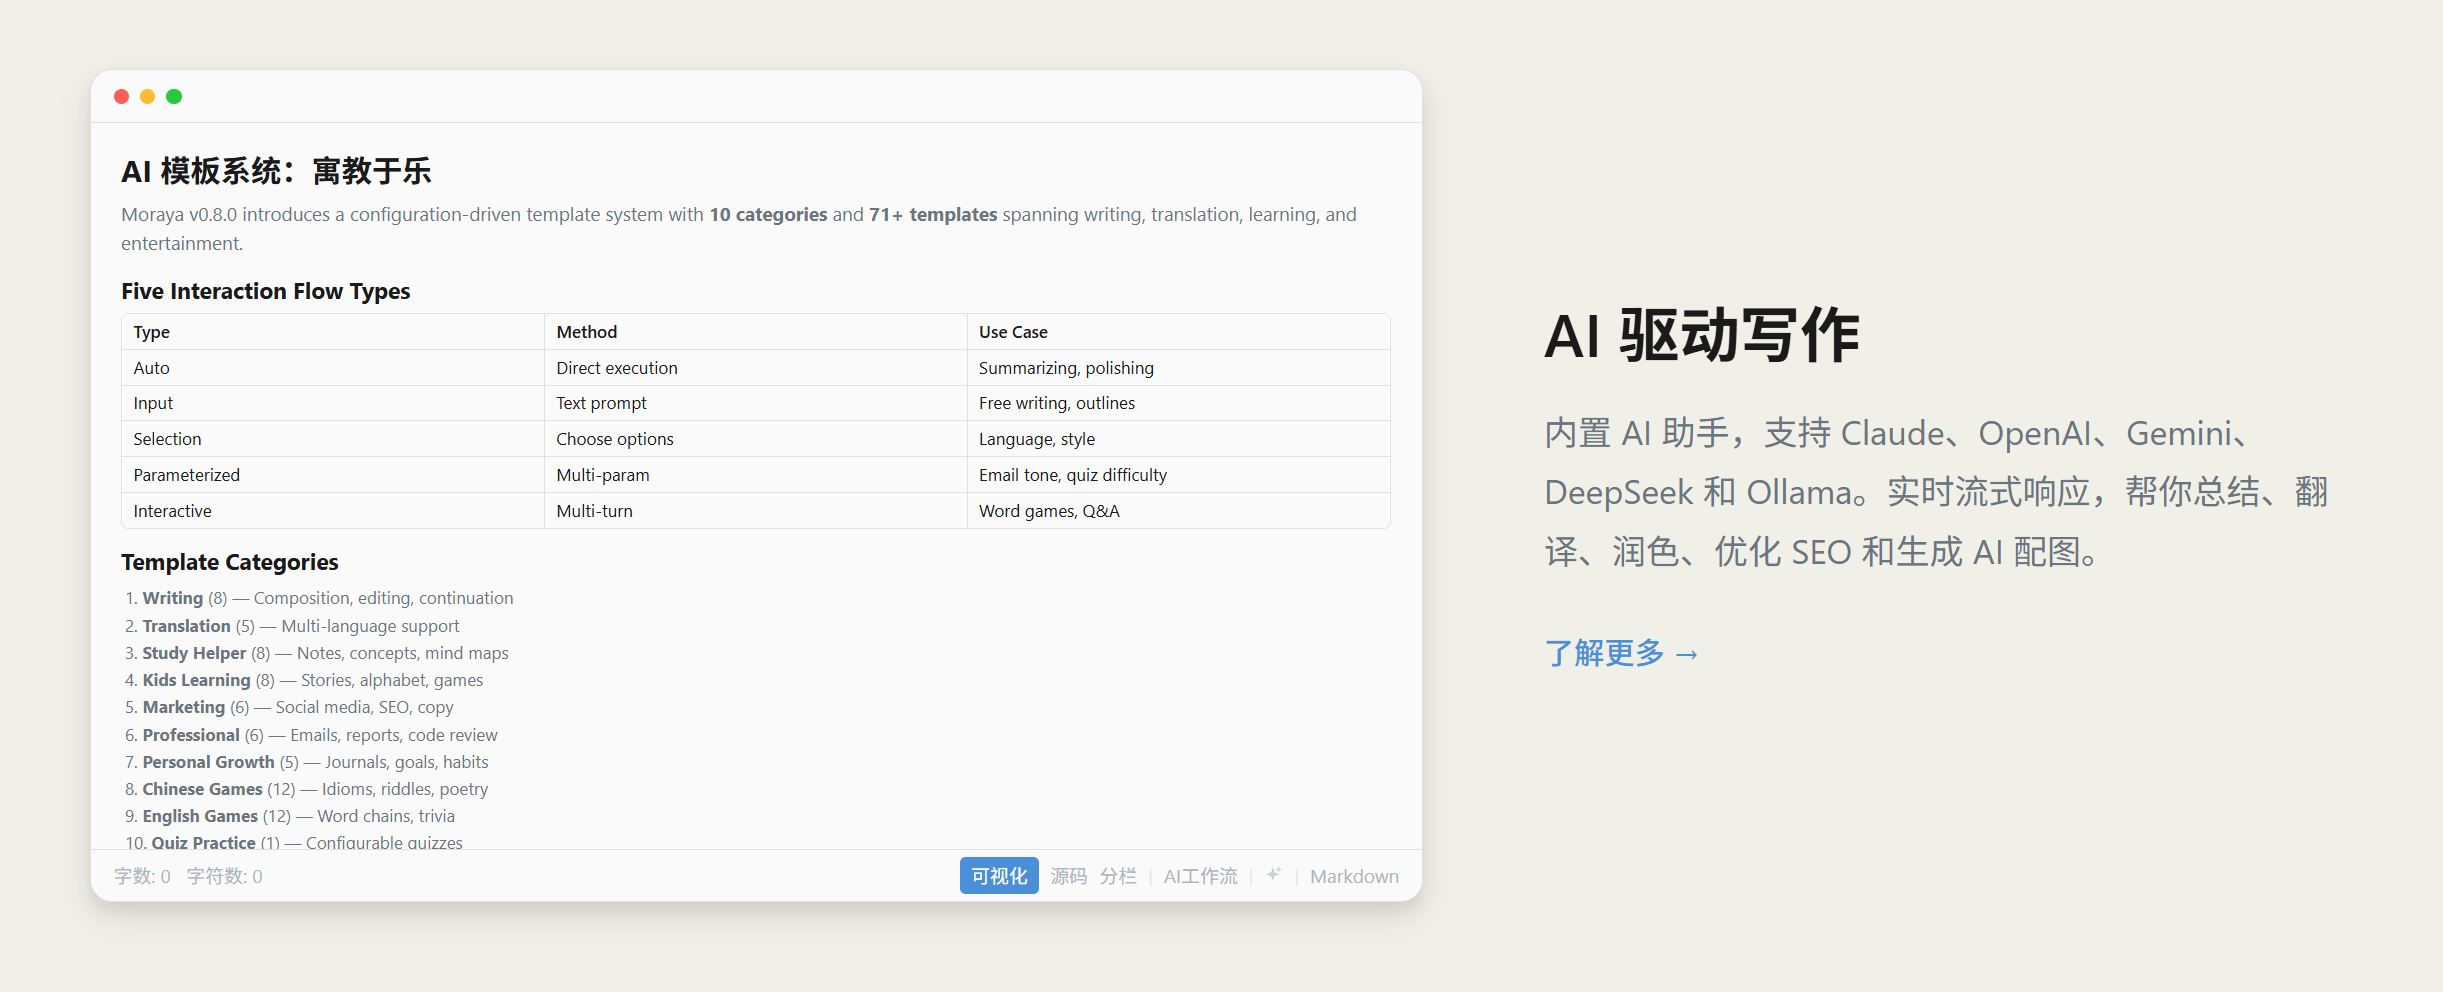Open the 了解更多 learn more link
The image size is (2443, 992).
(1621, 653)
